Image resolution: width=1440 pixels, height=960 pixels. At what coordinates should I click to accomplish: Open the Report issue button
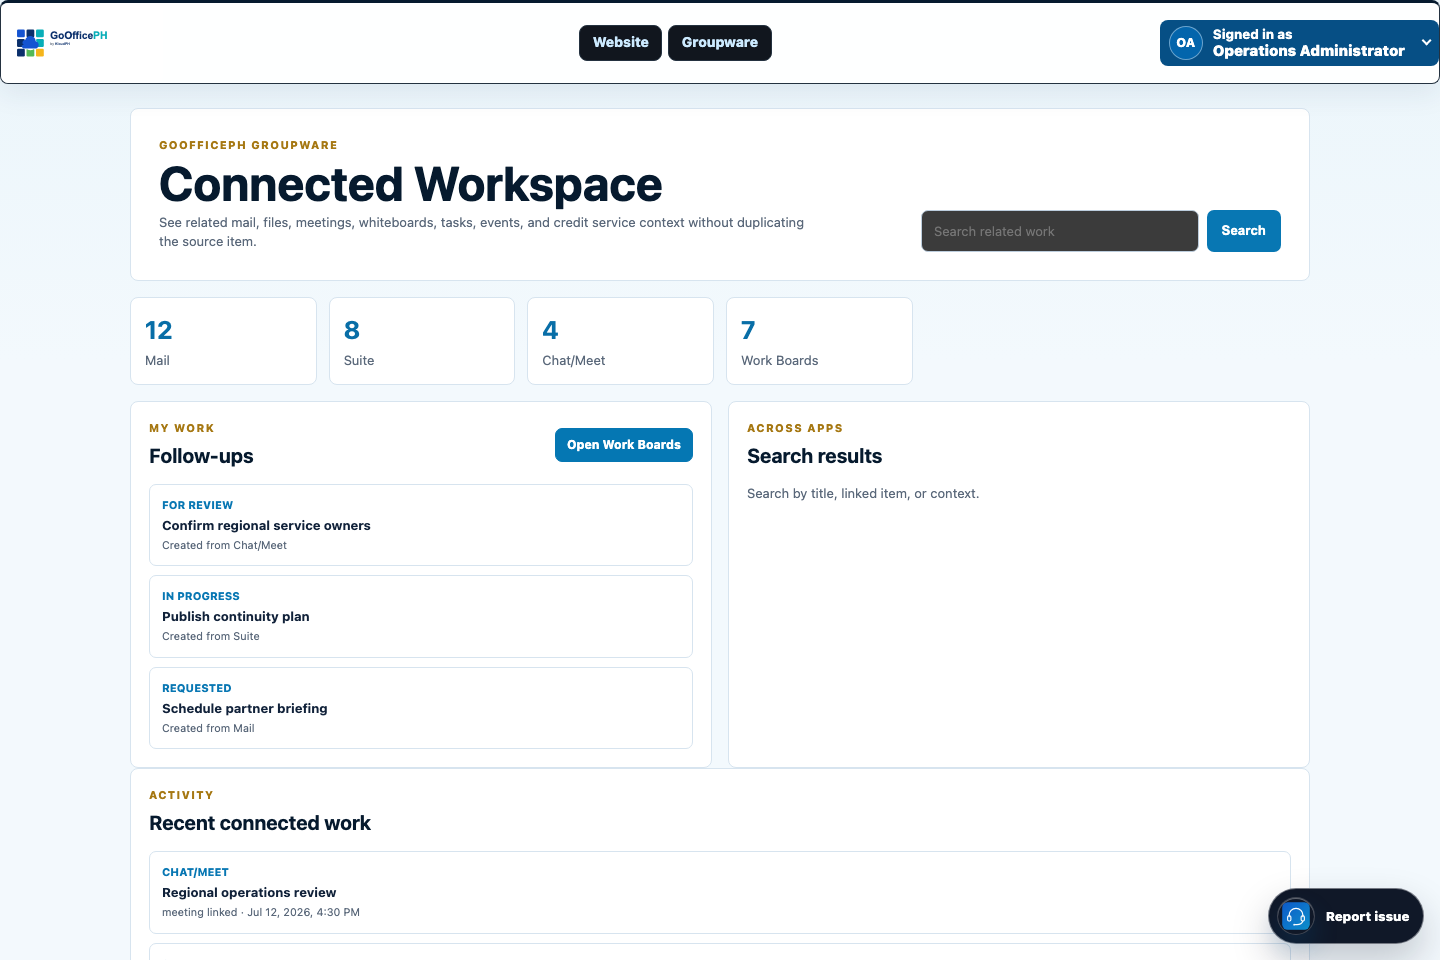1346,916
